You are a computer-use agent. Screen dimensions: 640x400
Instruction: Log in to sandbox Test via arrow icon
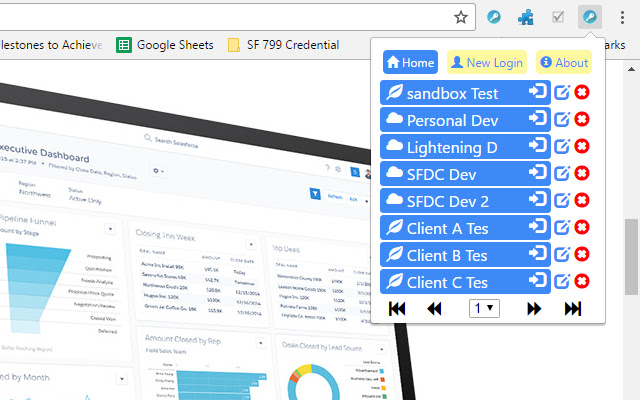point(538,91)
